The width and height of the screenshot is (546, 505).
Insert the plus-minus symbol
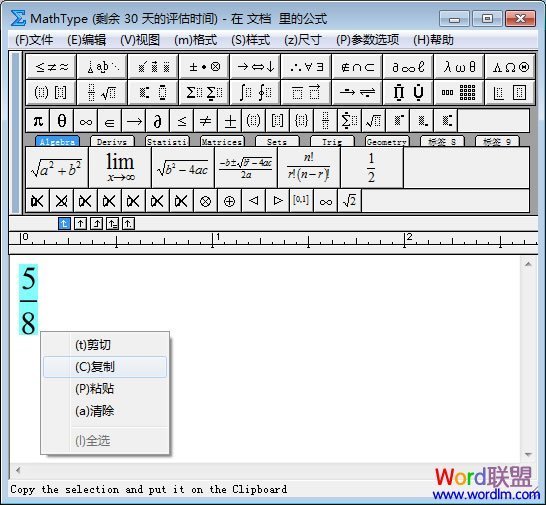tap(230, 121)
